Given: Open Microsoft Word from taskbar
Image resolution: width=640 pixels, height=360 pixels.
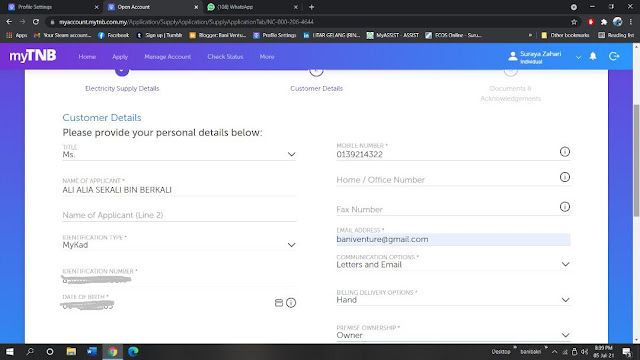Looking at the screenshot, I should pyautogui.click(x=92, y=351).
